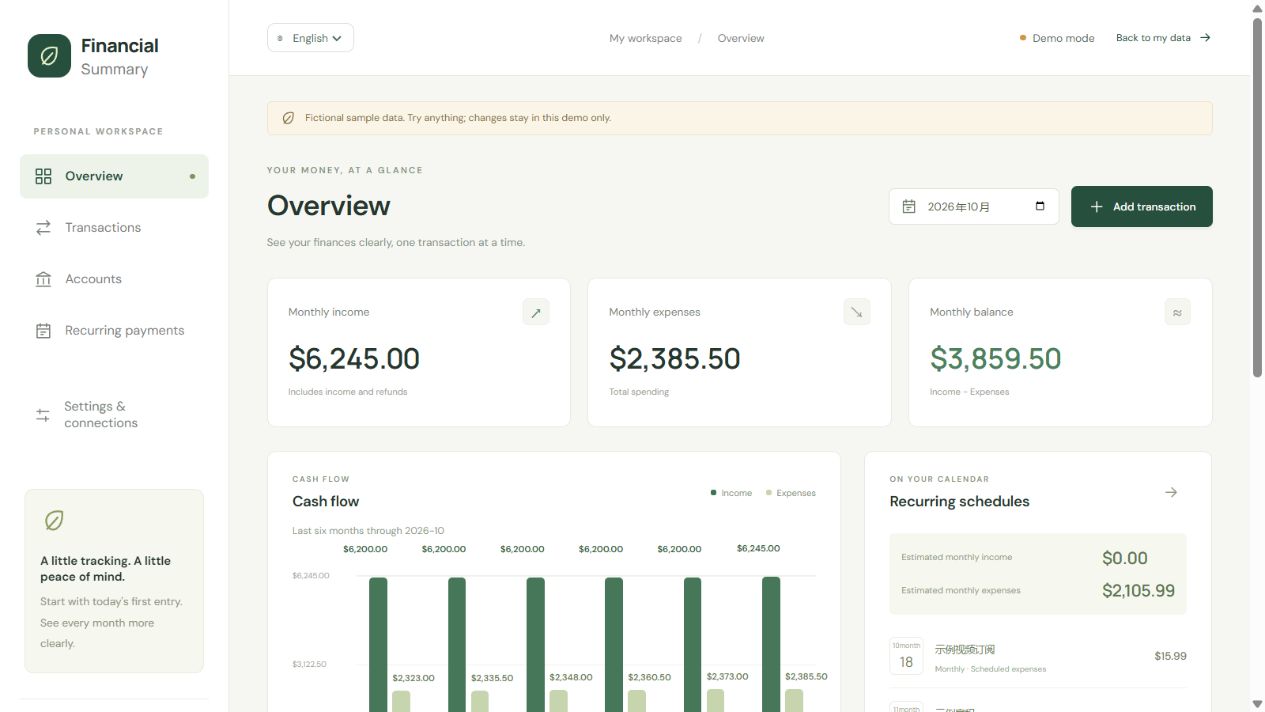The height and width of the screenshot is (712, 1265).
Task: Click the Accounts bank icon
Action: 43,279
